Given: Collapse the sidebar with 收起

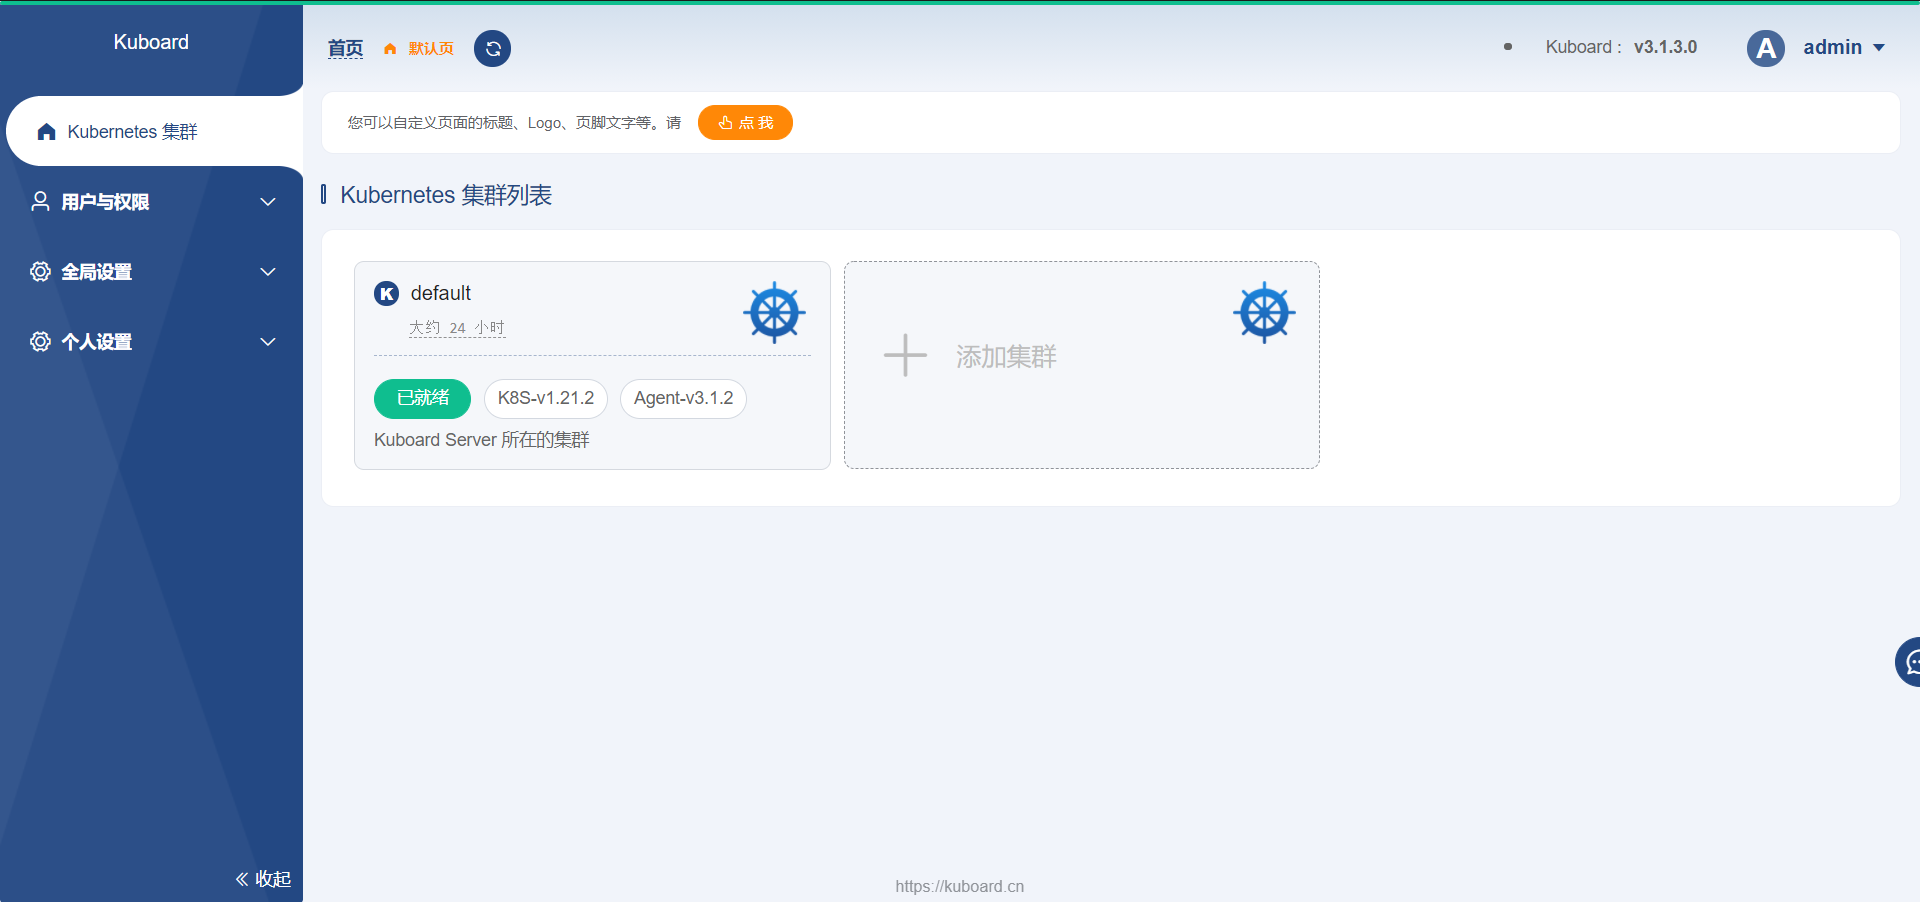Looking at the screenshot, I should tap(263, 878).
